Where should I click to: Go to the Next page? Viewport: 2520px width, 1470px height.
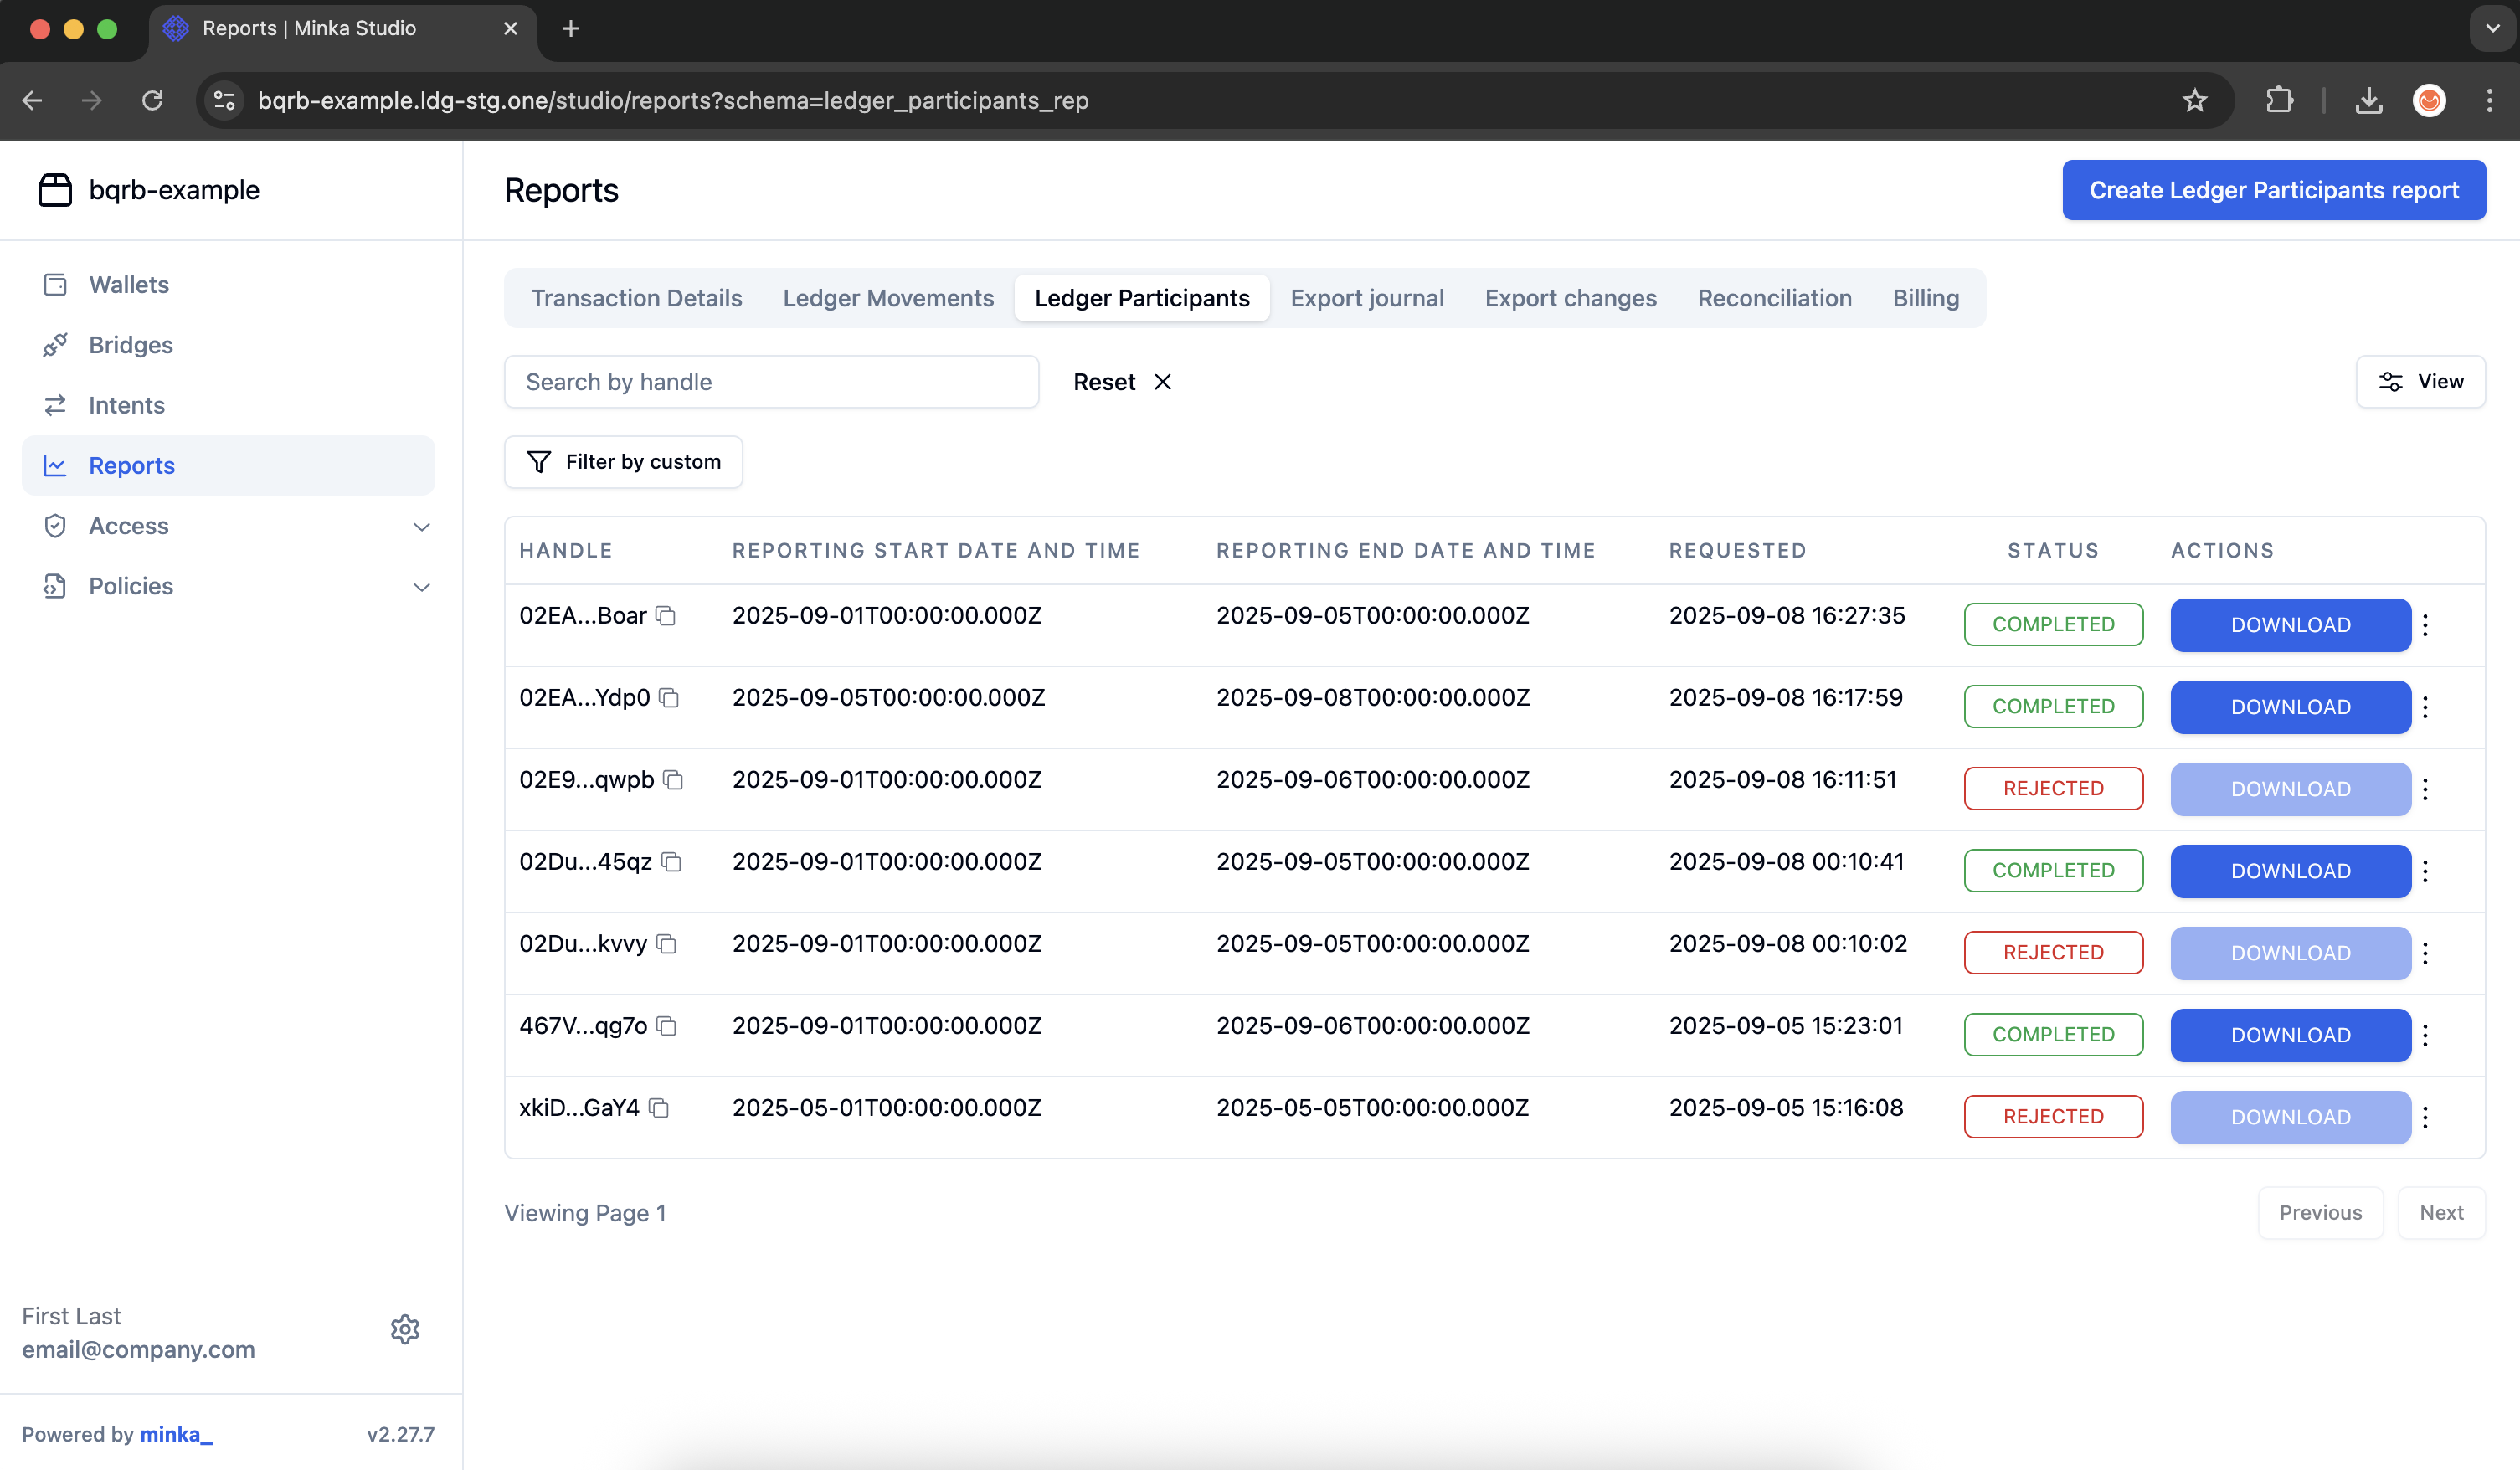point(2440,1212)
